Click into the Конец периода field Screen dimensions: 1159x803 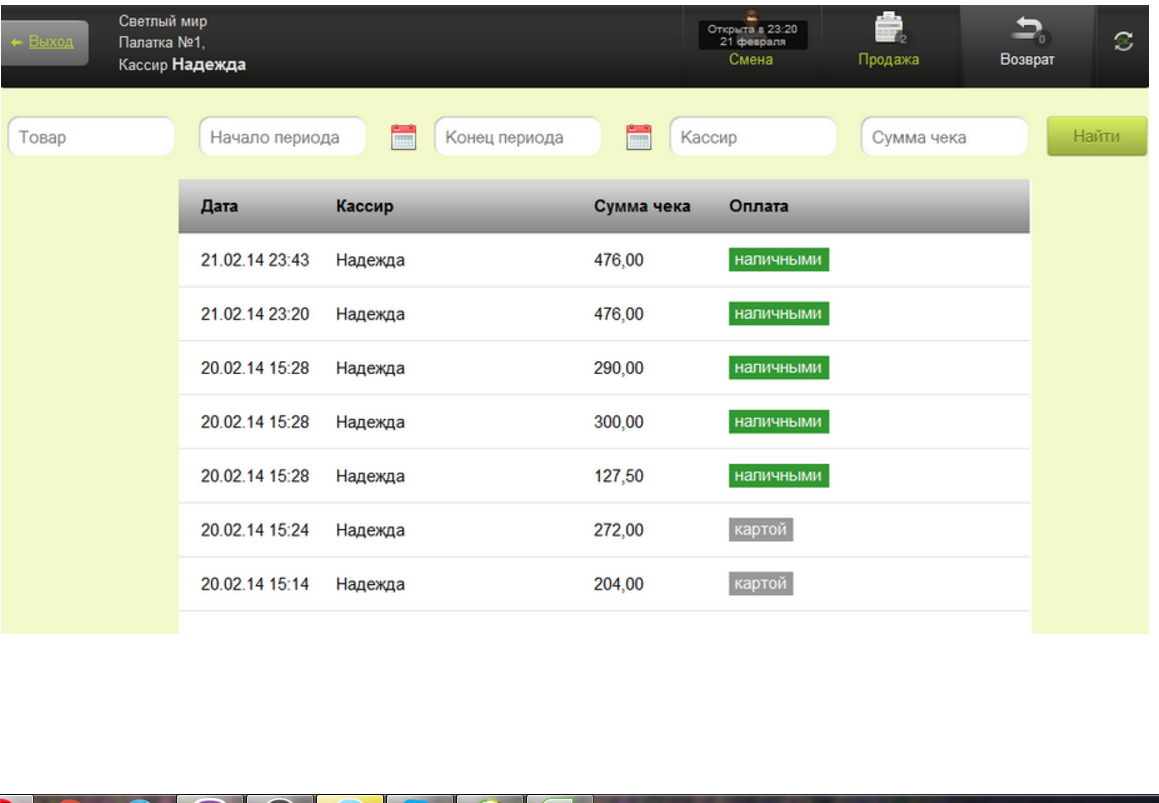click(x=517, y=137)
